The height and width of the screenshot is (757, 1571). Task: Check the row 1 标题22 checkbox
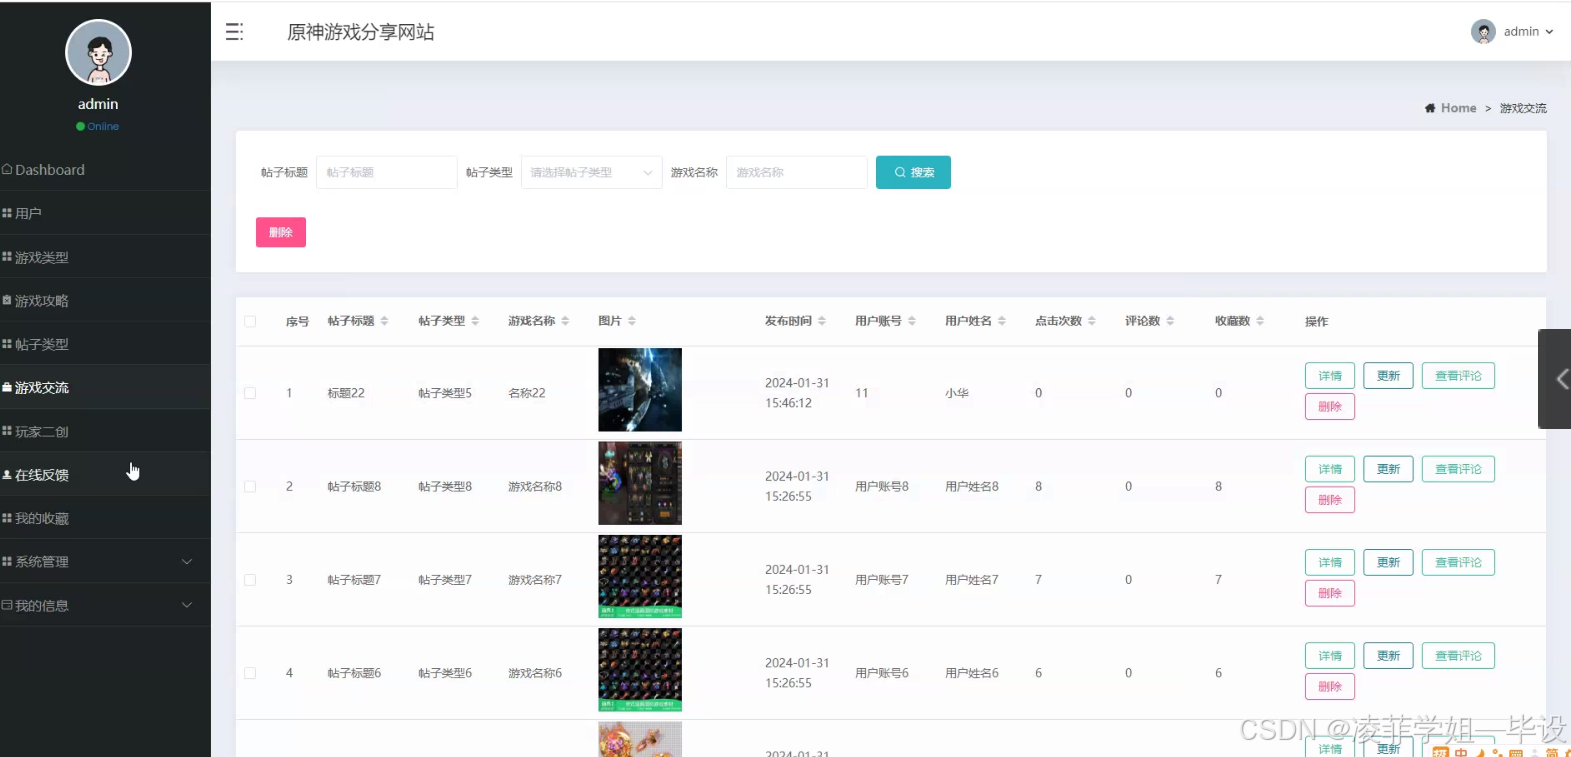tap(250, 393)
